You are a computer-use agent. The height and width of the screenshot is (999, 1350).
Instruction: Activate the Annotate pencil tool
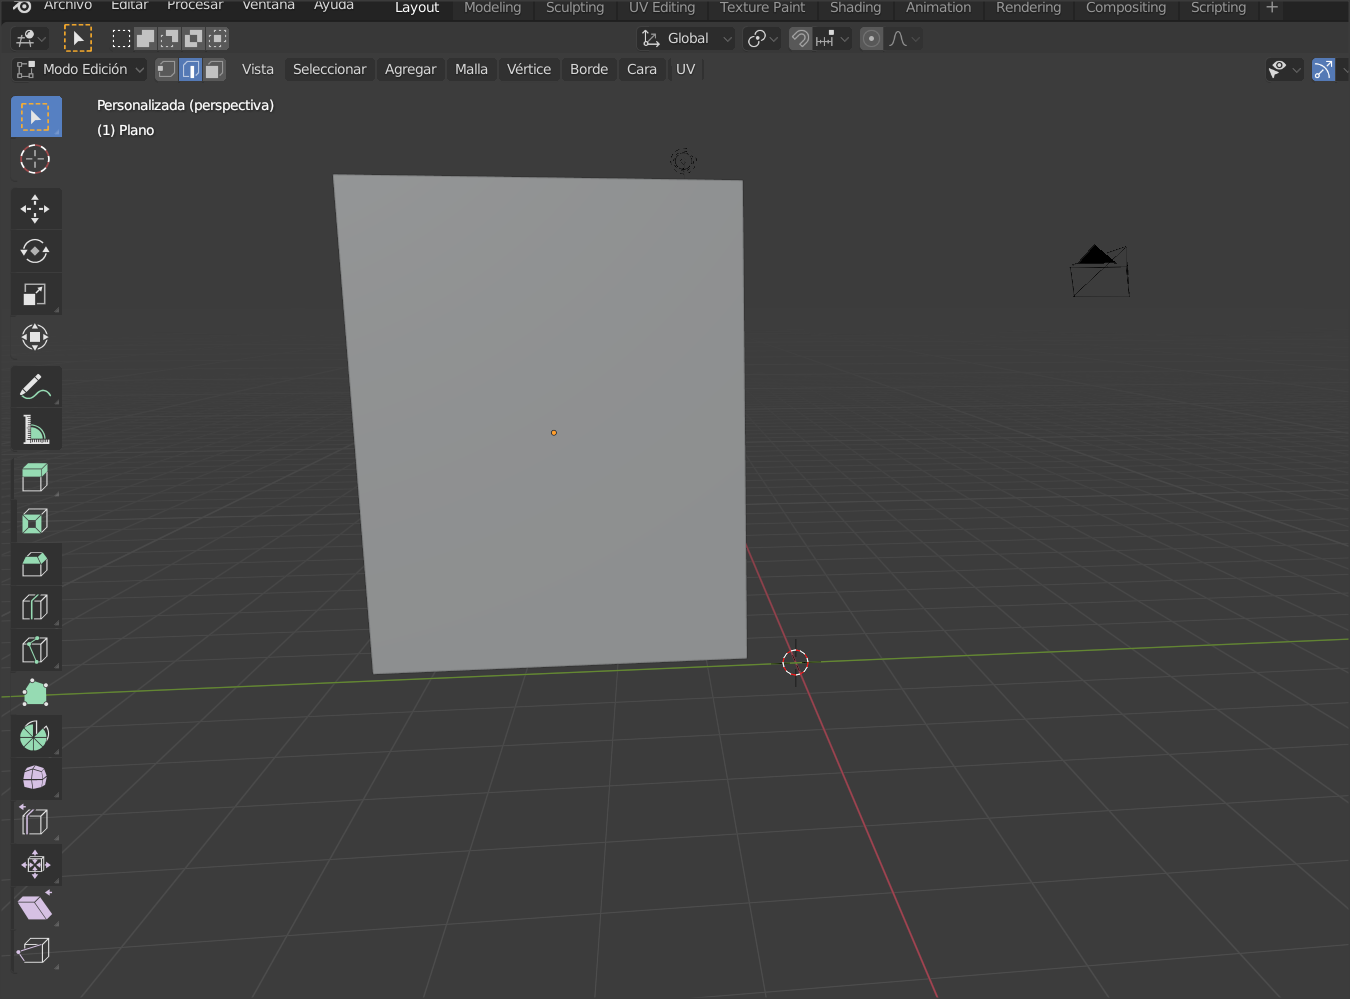[x=36, y=387]
